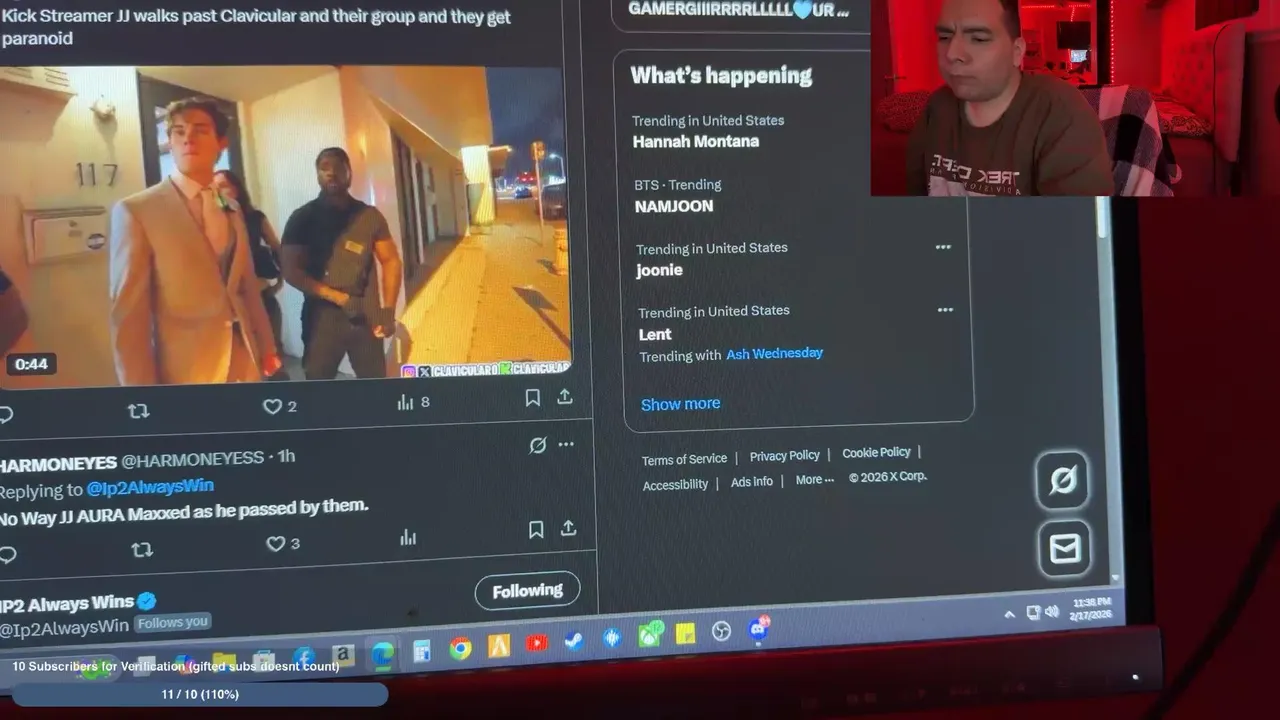Screen dimensions: 1280x720
Task: Open more options on HARMONEYES reply
Action: [x=566, y=444]
